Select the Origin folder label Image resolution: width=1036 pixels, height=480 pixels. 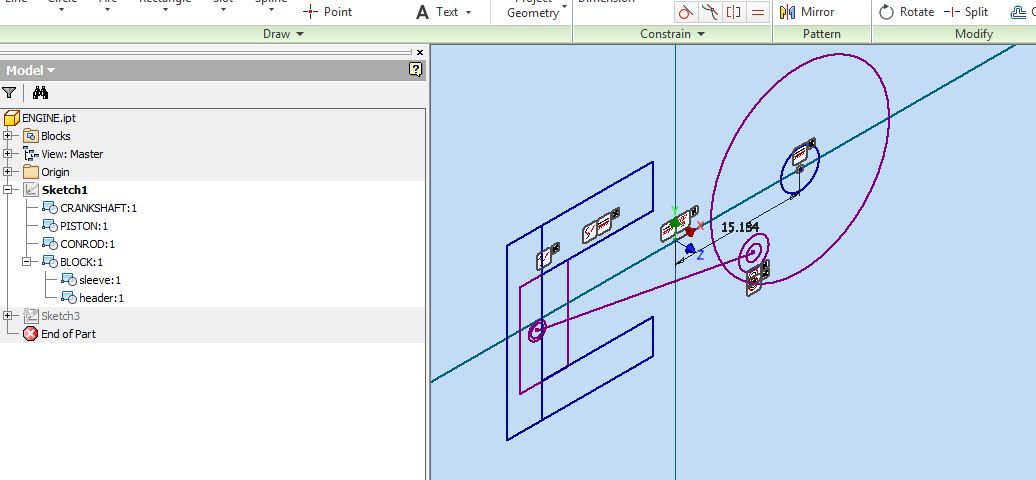(55, 172)
